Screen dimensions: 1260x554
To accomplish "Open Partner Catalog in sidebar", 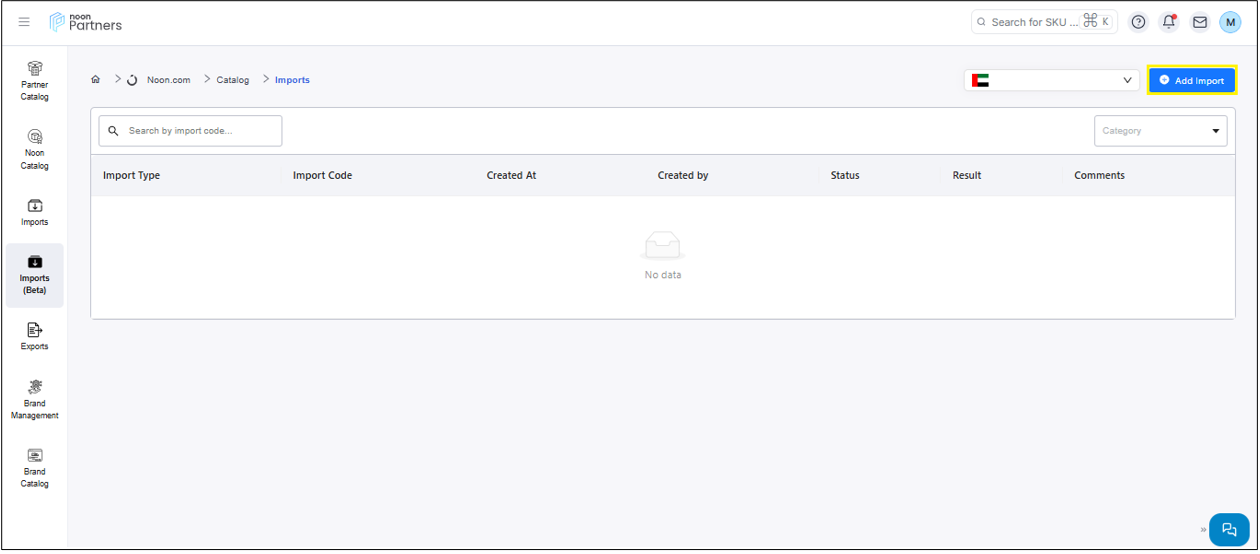I will pyautogui.click(x=35, y=80).
